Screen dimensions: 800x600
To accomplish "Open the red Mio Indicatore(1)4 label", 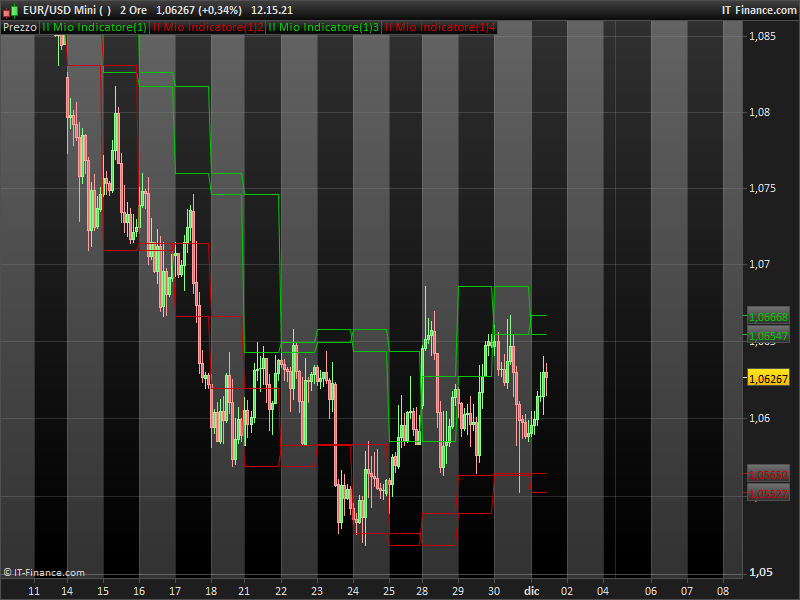I will (440, 27).
